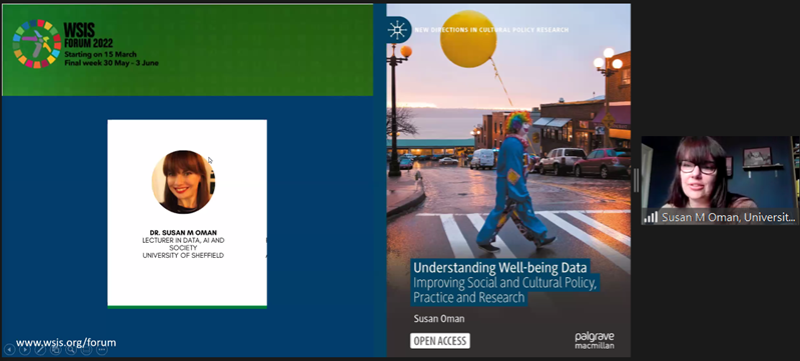Click 'Starting on 15 March' text
The image size is (800, 361).
pos(101,55)
